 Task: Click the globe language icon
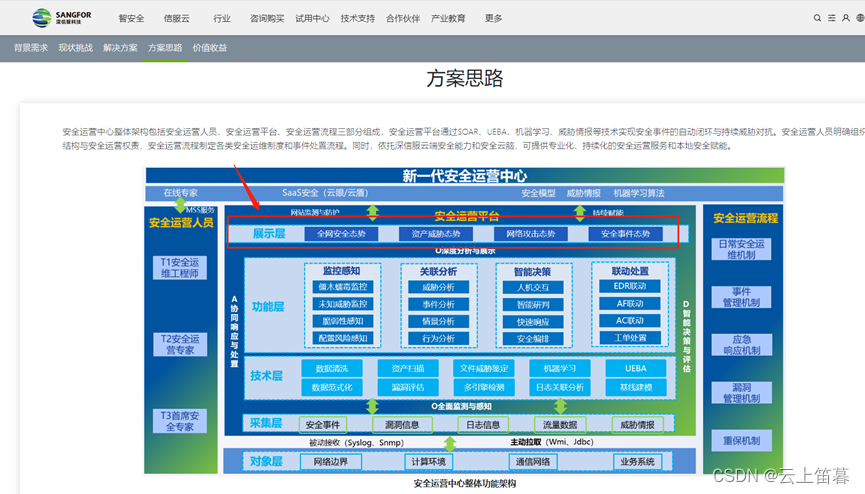point(860,18)
